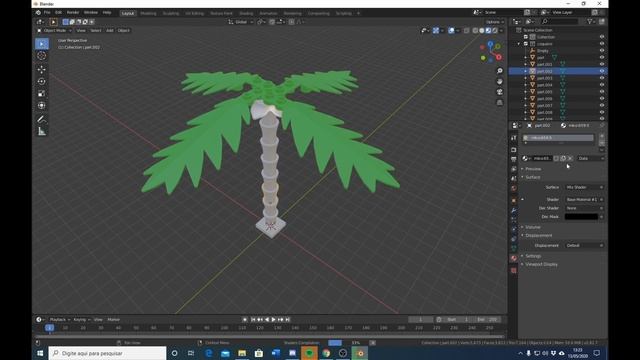Hide the part.003 object
Screen dimensions: 640x360
602,78
